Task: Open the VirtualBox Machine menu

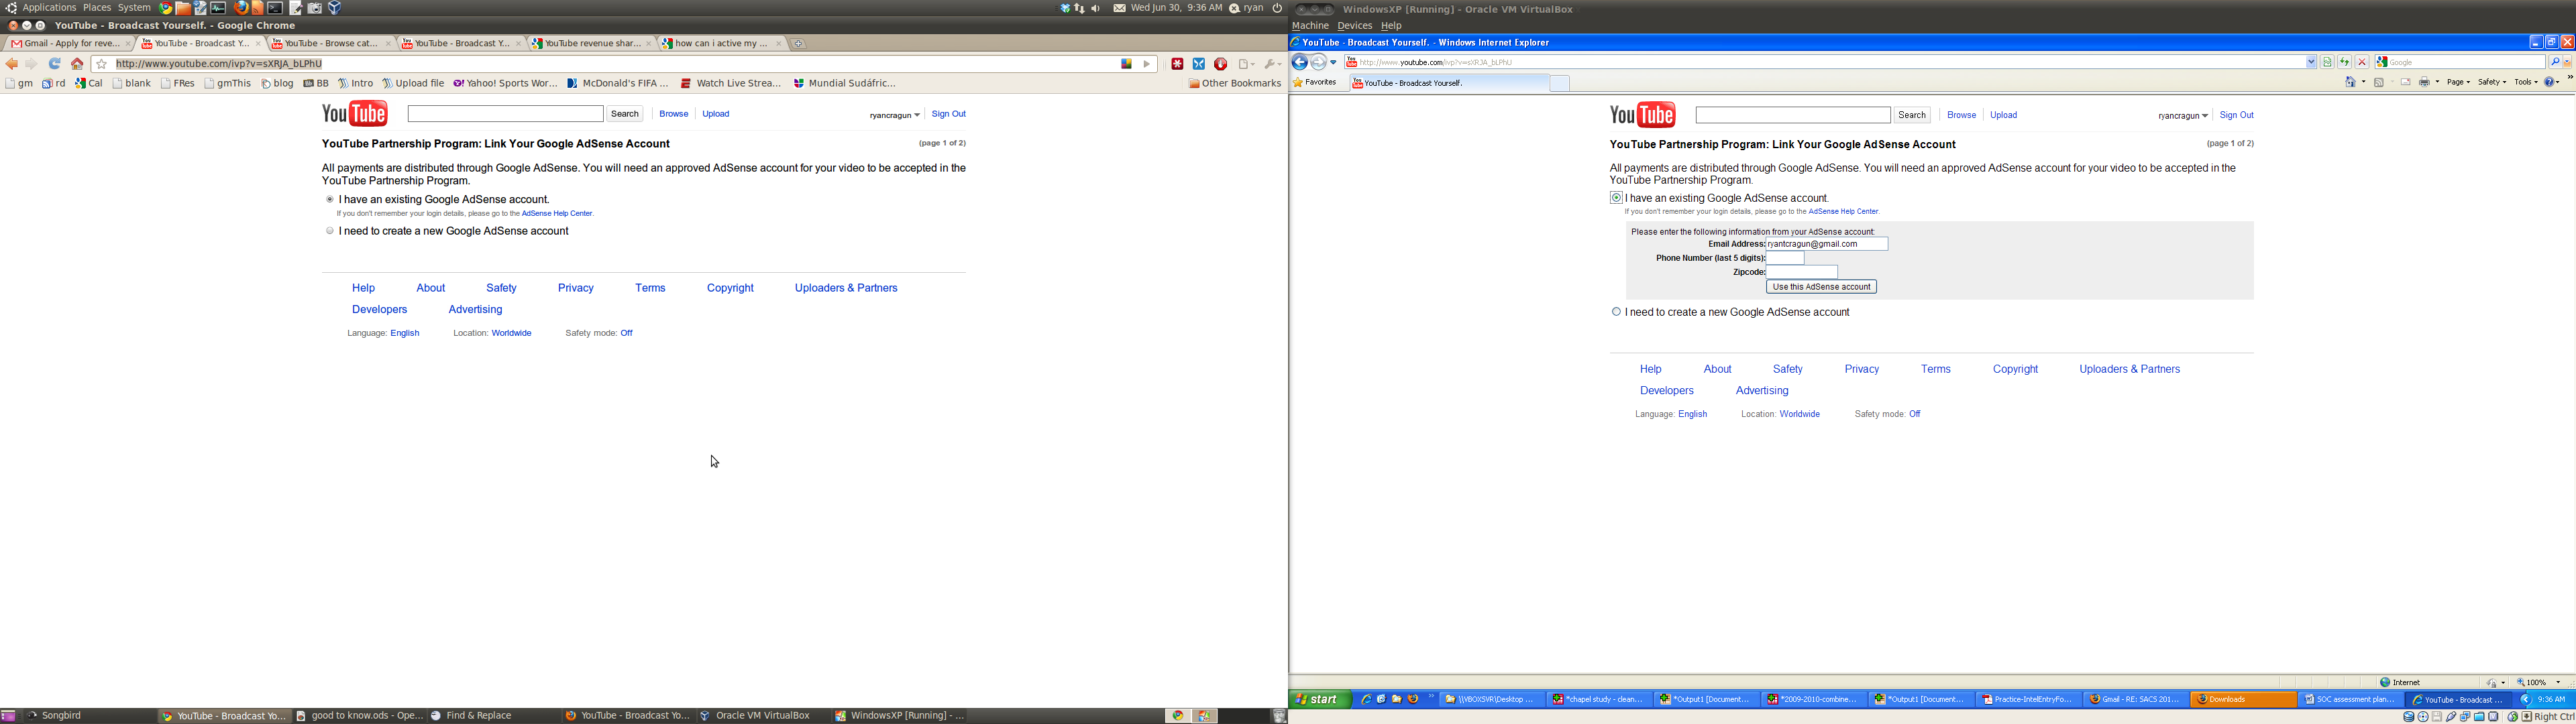Action: pos(1310,26)
